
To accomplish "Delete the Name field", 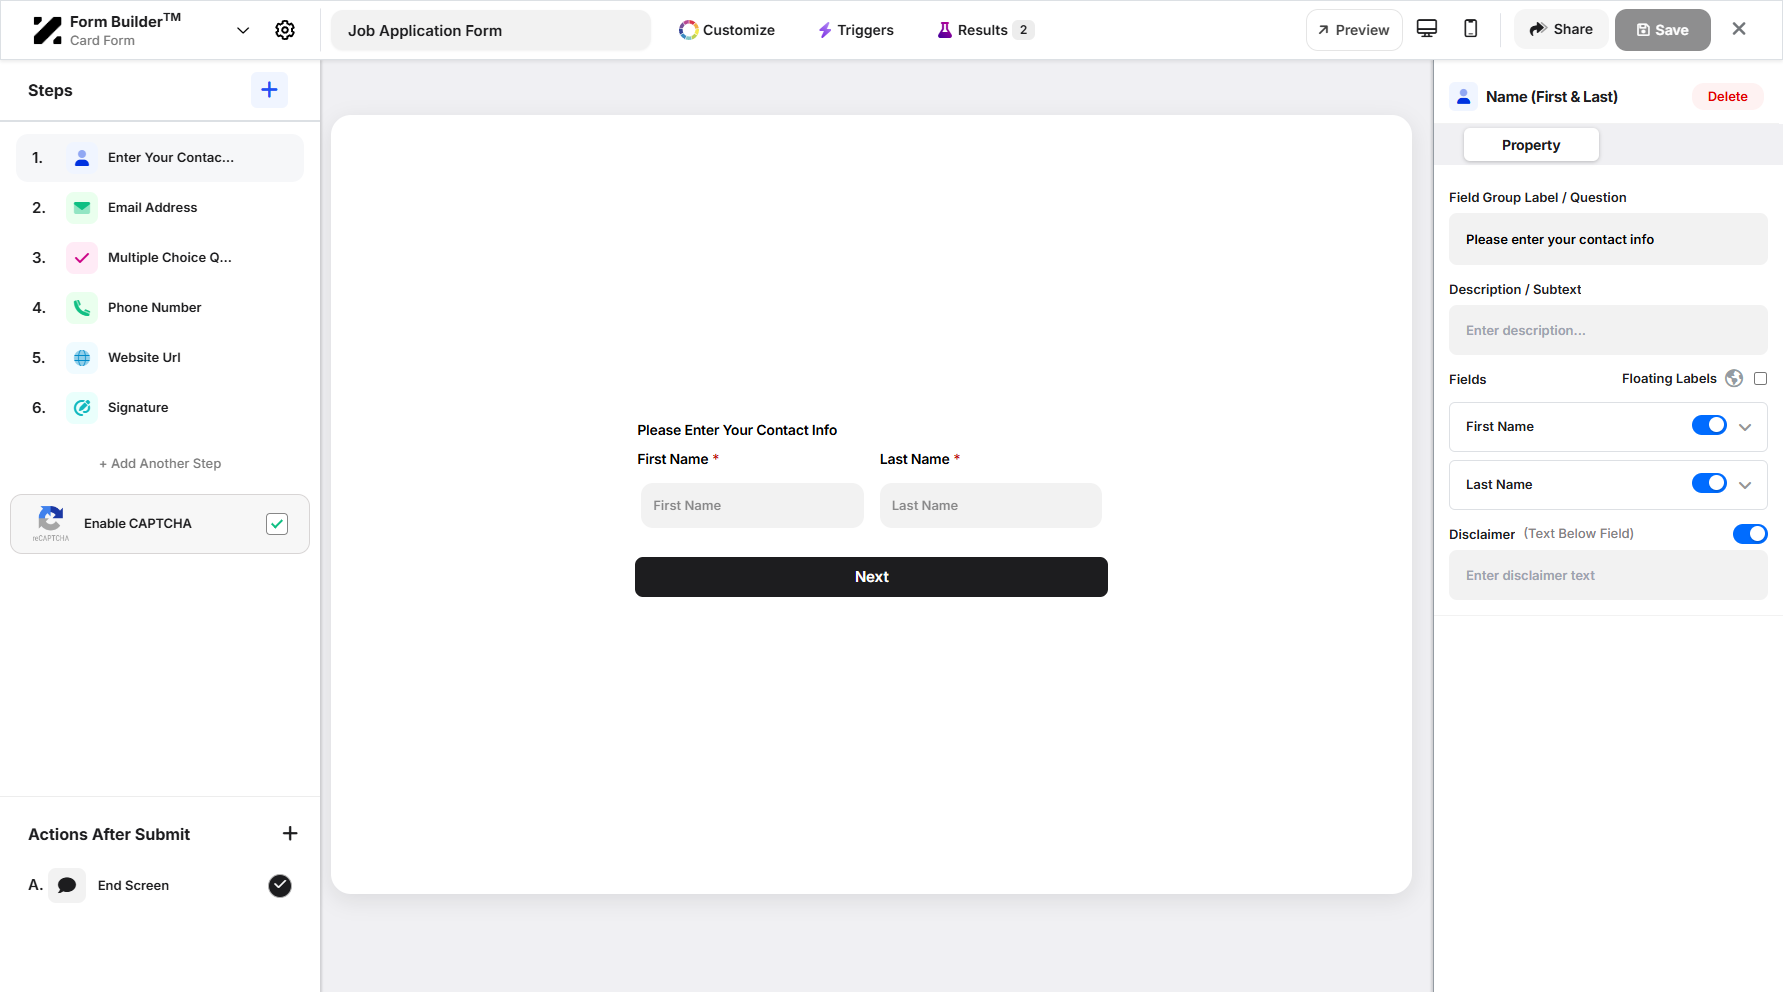I will pos(1727,97).
